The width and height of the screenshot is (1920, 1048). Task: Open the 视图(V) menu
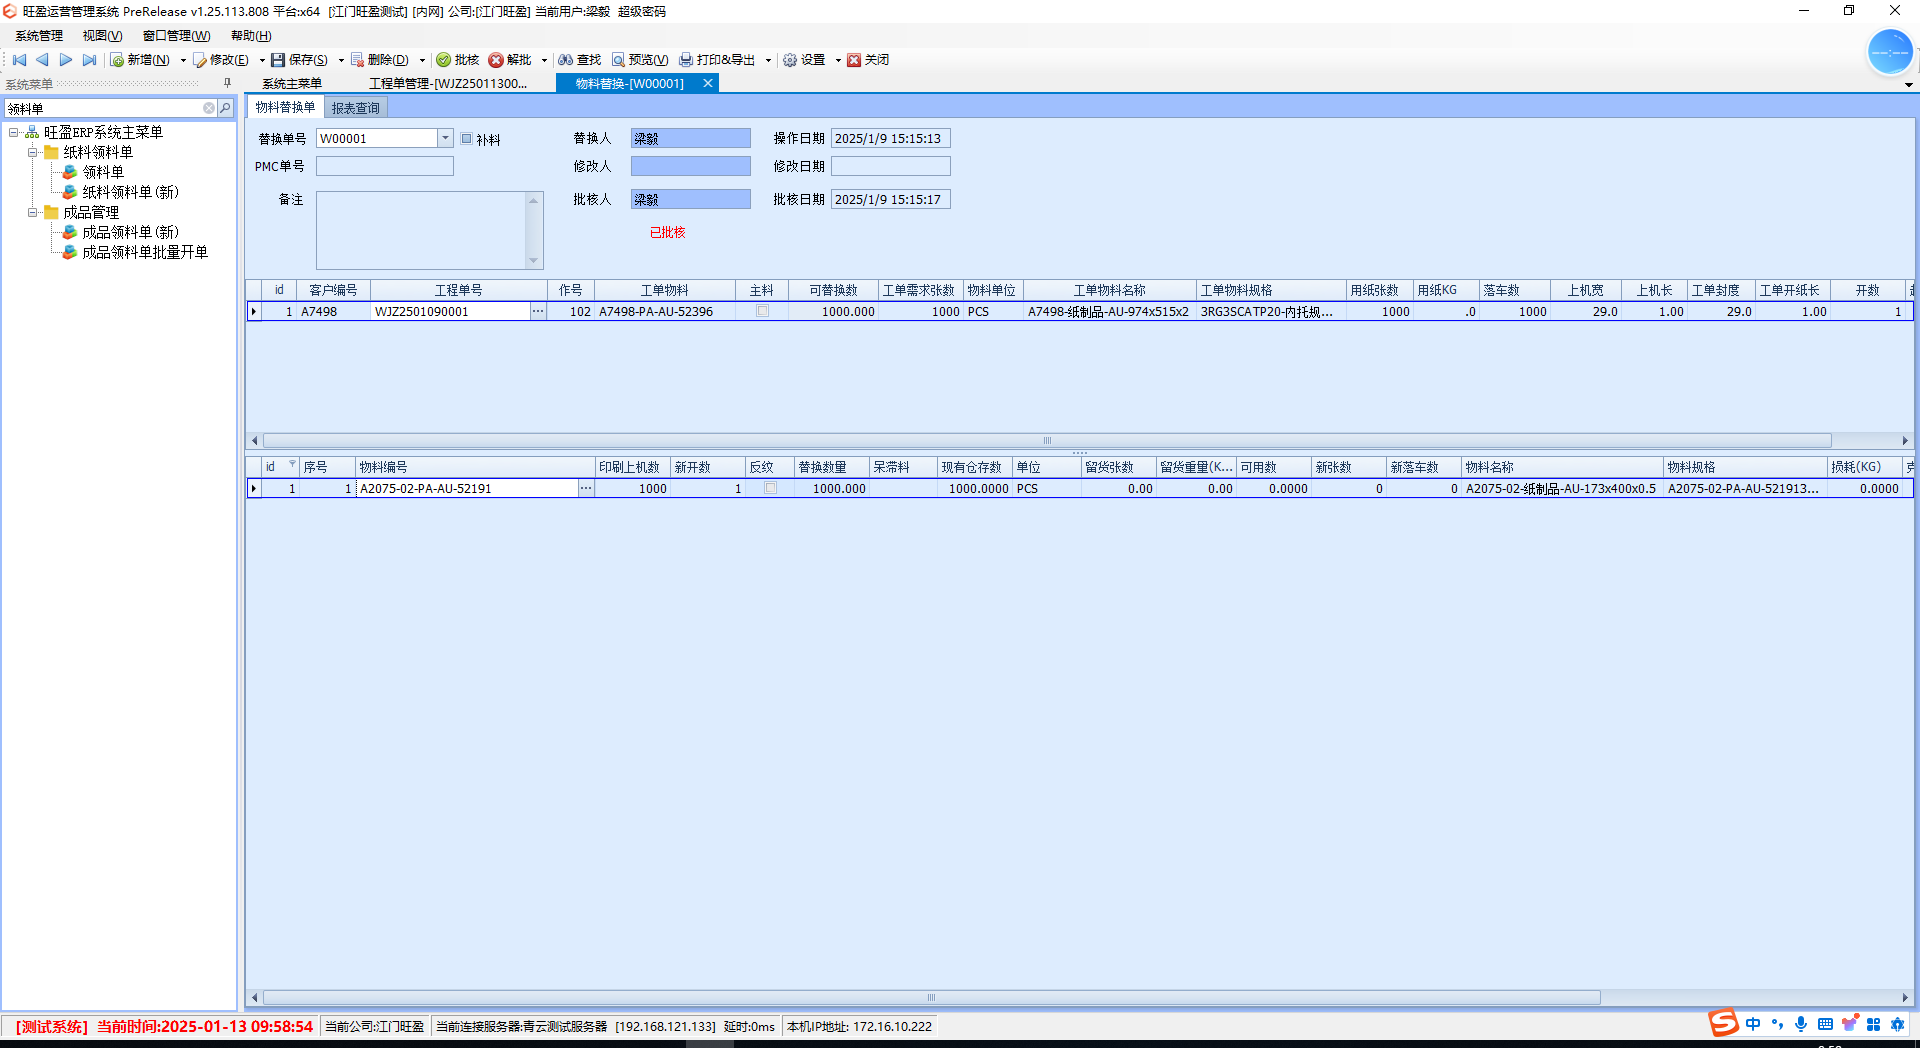click(102, 36)
